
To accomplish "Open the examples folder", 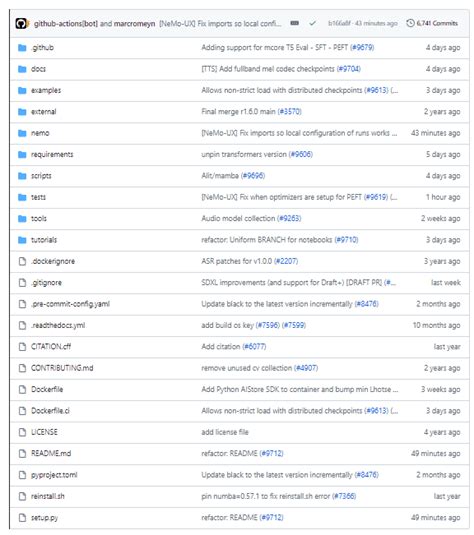I will pos(46,90).
